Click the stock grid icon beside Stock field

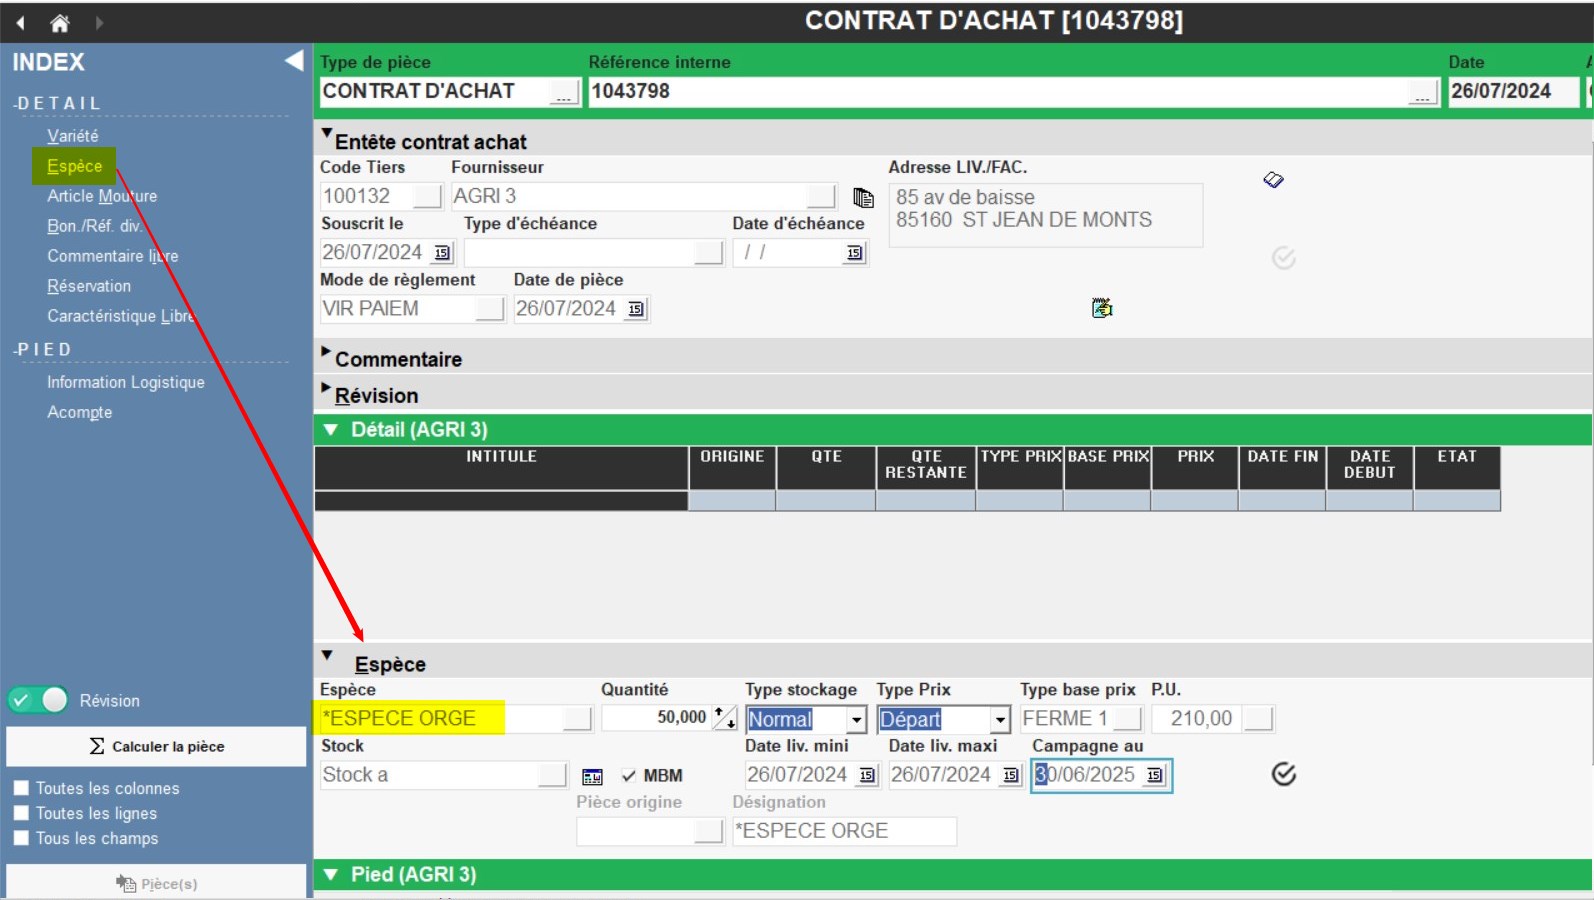(x=592, y=776)
